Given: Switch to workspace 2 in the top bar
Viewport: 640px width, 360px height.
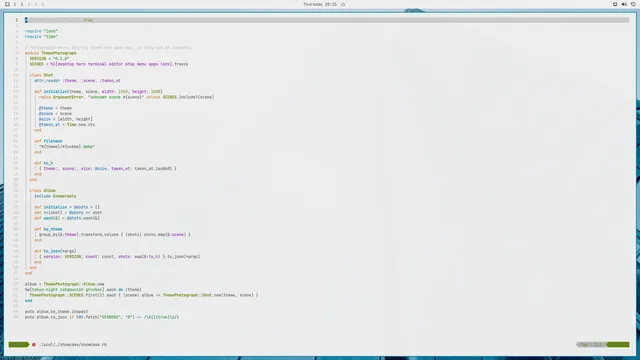Looking at the screenshot, I should pos(22,4).
